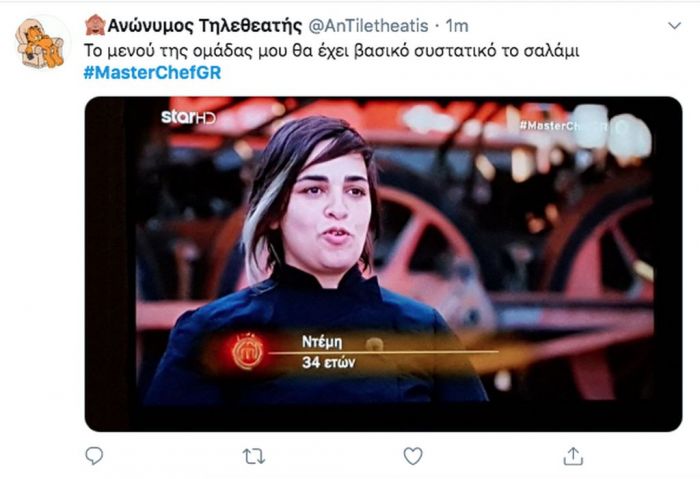Viewport: 700px width, 479px height.
Task: Click the name caption Ντέμη in the photo
Action: pos(322,342)
